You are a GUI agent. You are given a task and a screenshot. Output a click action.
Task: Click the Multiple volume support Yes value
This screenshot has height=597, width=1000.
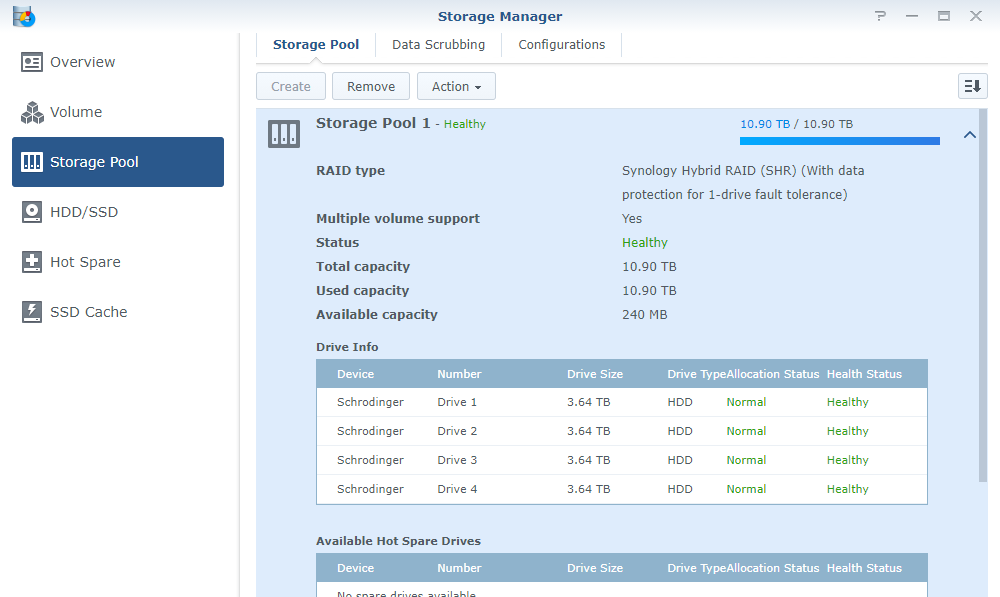[632, 218]
